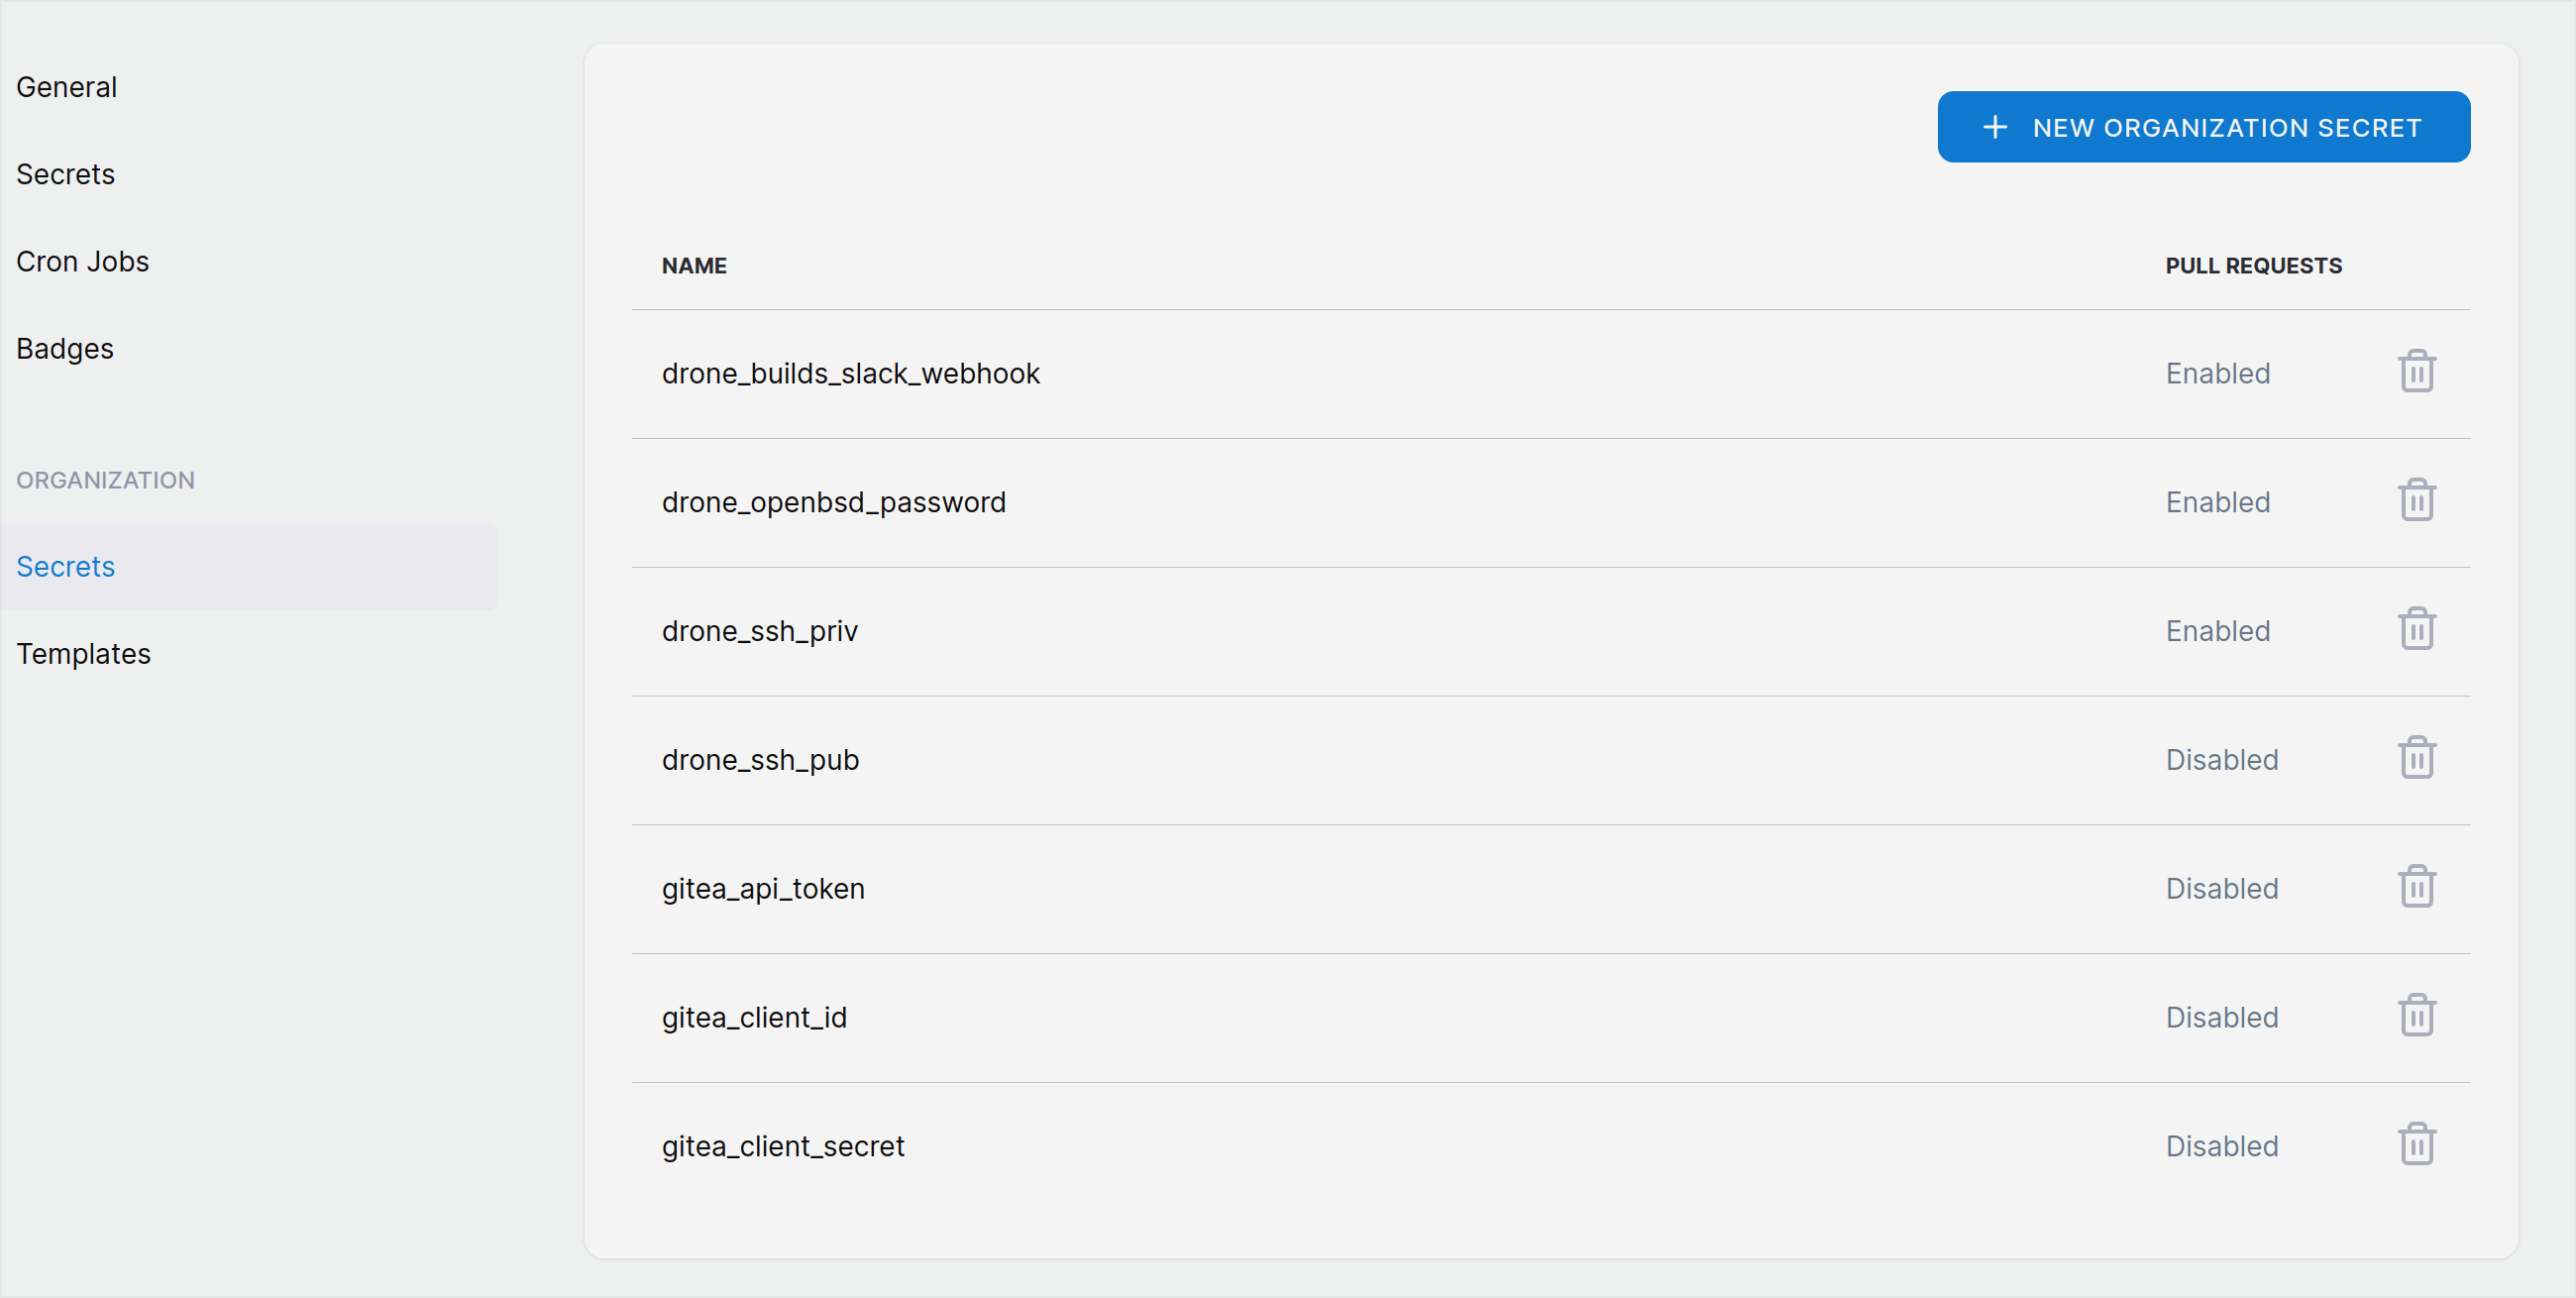Click trash icon for gitea_api_token
Screen dimensions: 2576x1298
(x=2416, y=888)
